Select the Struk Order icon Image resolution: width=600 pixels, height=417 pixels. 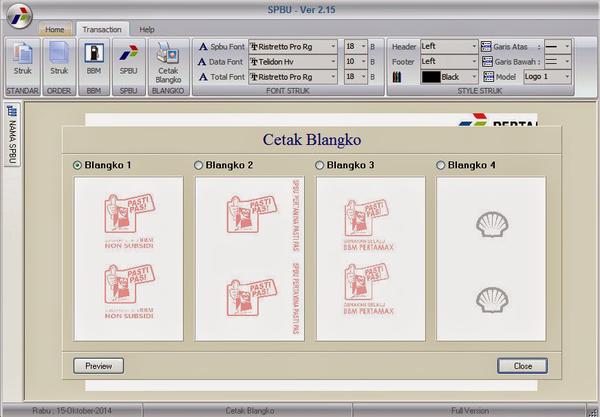(x=59, y=53)
